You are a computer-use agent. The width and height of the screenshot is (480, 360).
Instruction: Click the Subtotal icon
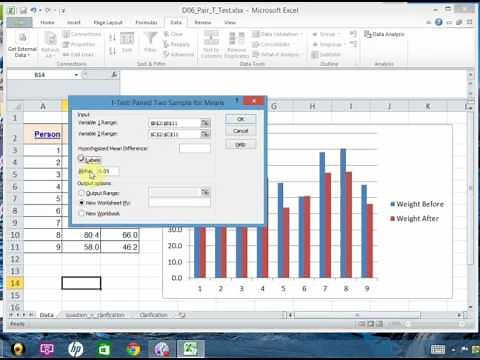[326, 54]
